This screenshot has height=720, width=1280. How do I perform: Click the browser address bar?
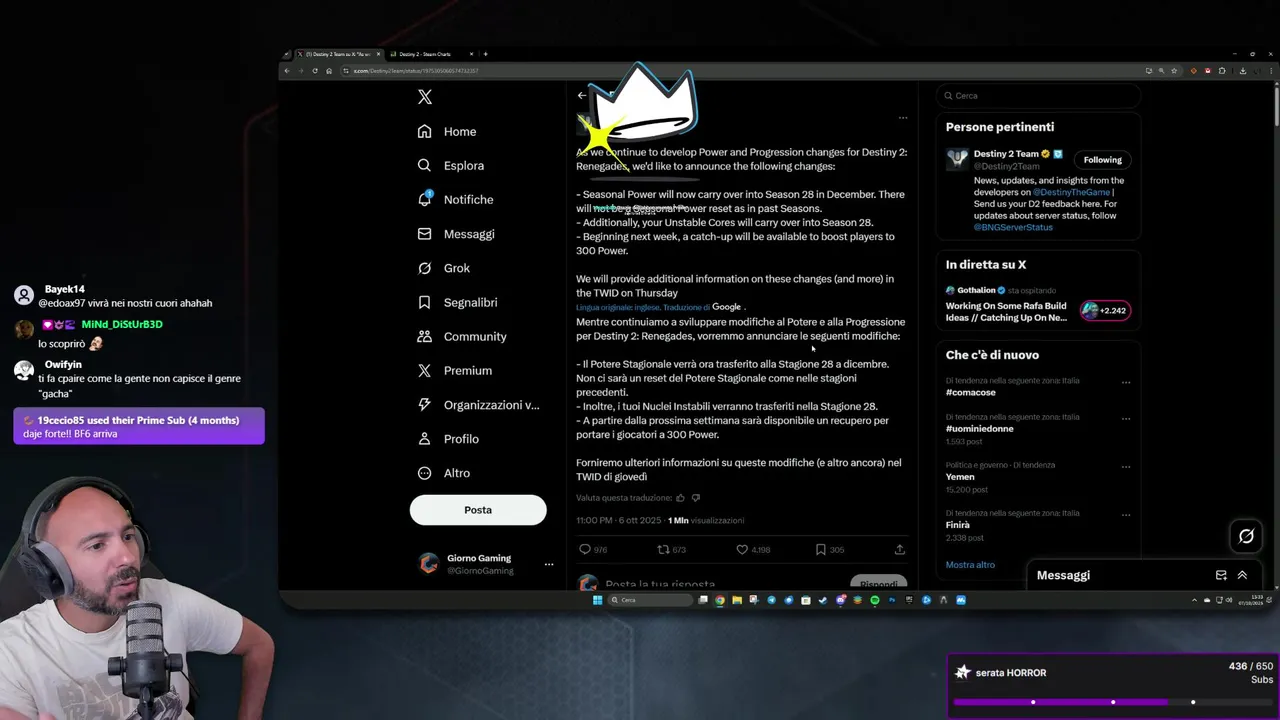coord(740,71)
